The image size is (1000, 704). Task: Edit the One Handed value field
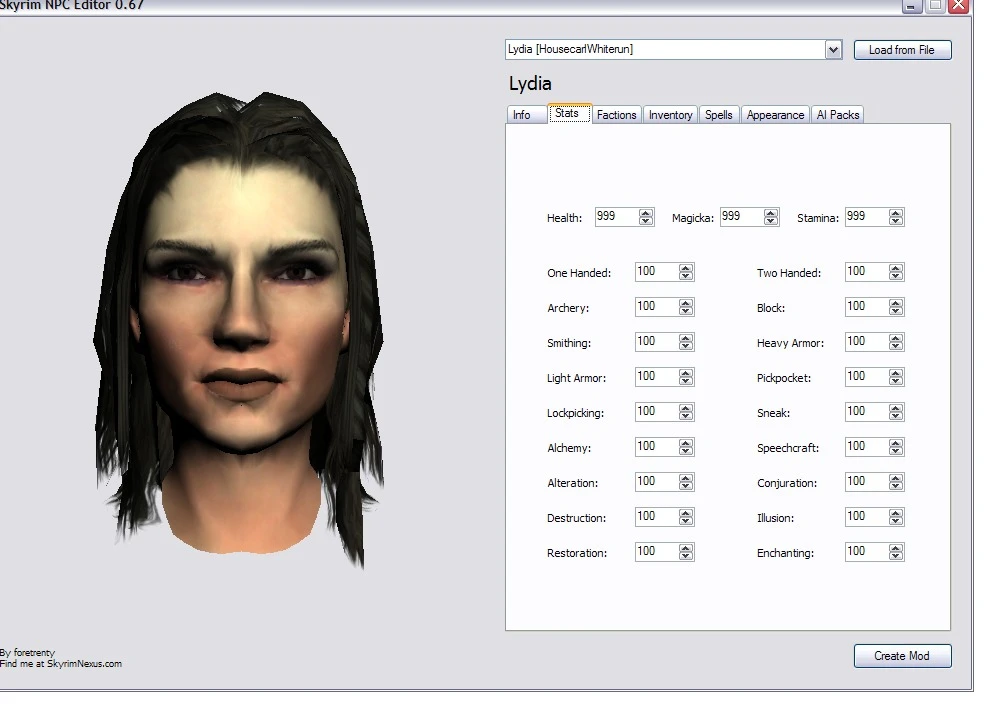[x=657, y=272]
